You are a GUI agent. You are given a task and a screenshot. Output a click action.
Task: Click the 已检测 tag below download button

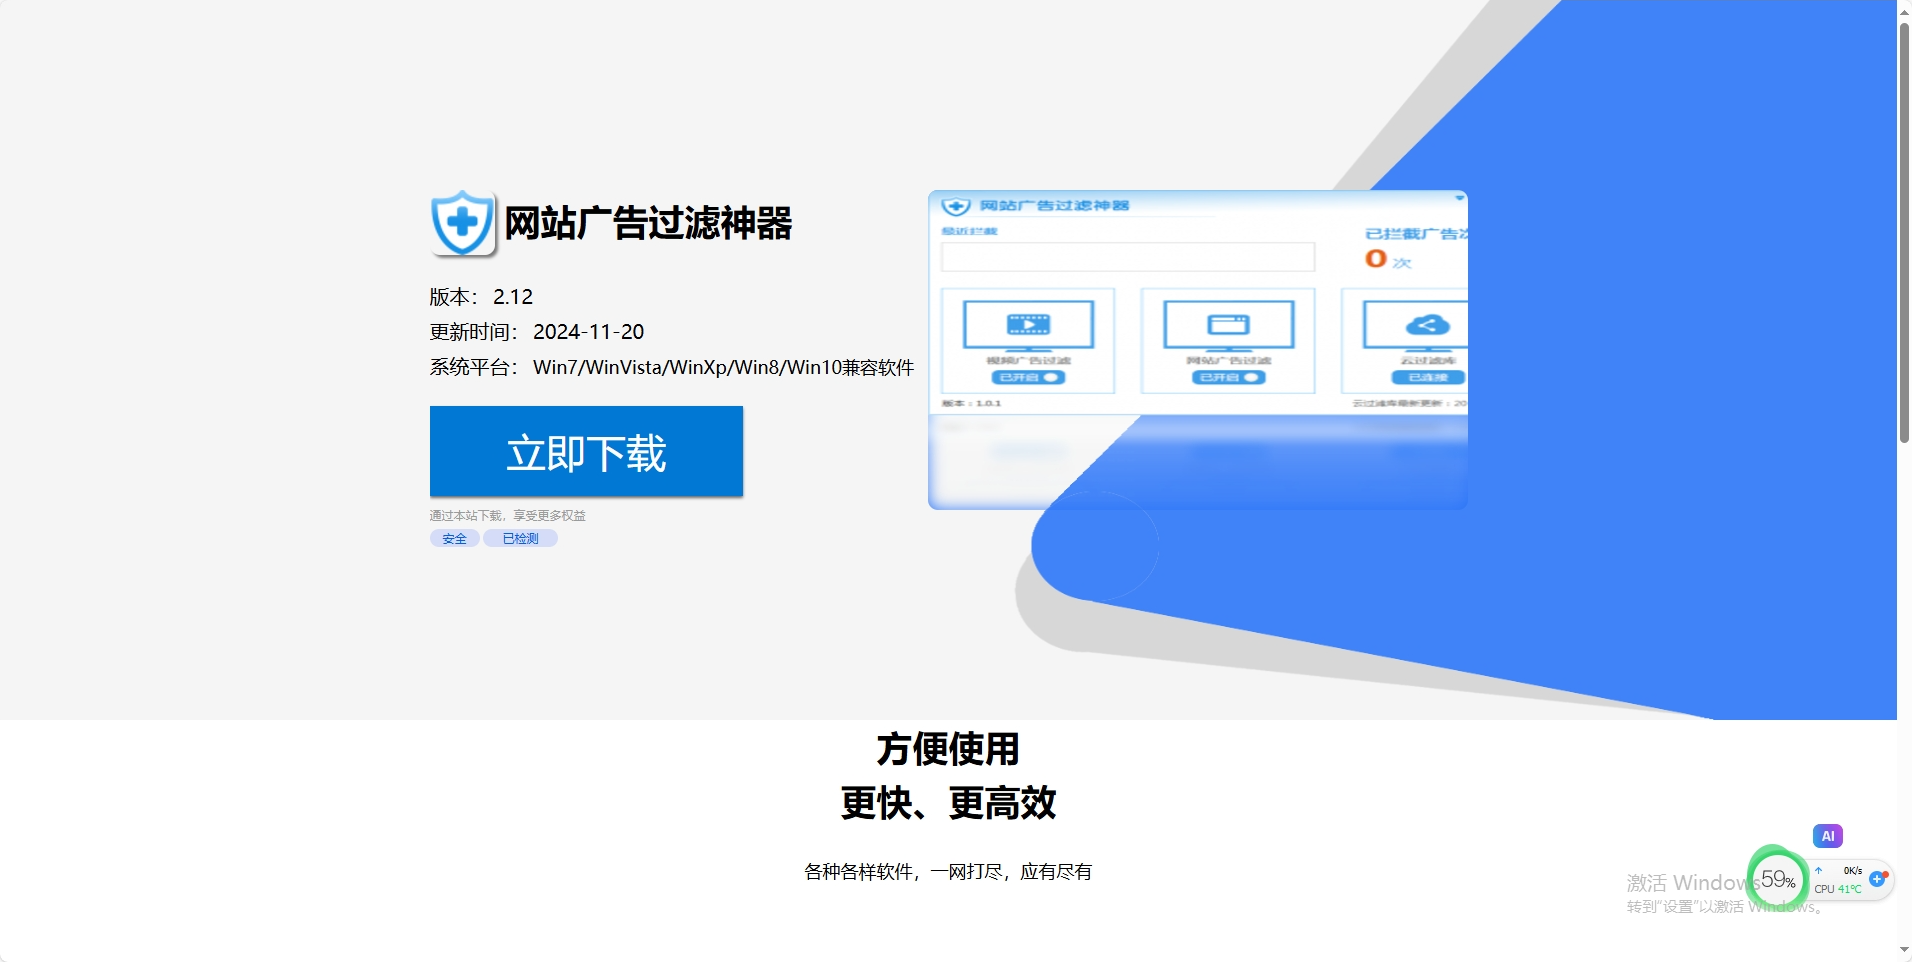pyautogui.click(x=519, y=538)
